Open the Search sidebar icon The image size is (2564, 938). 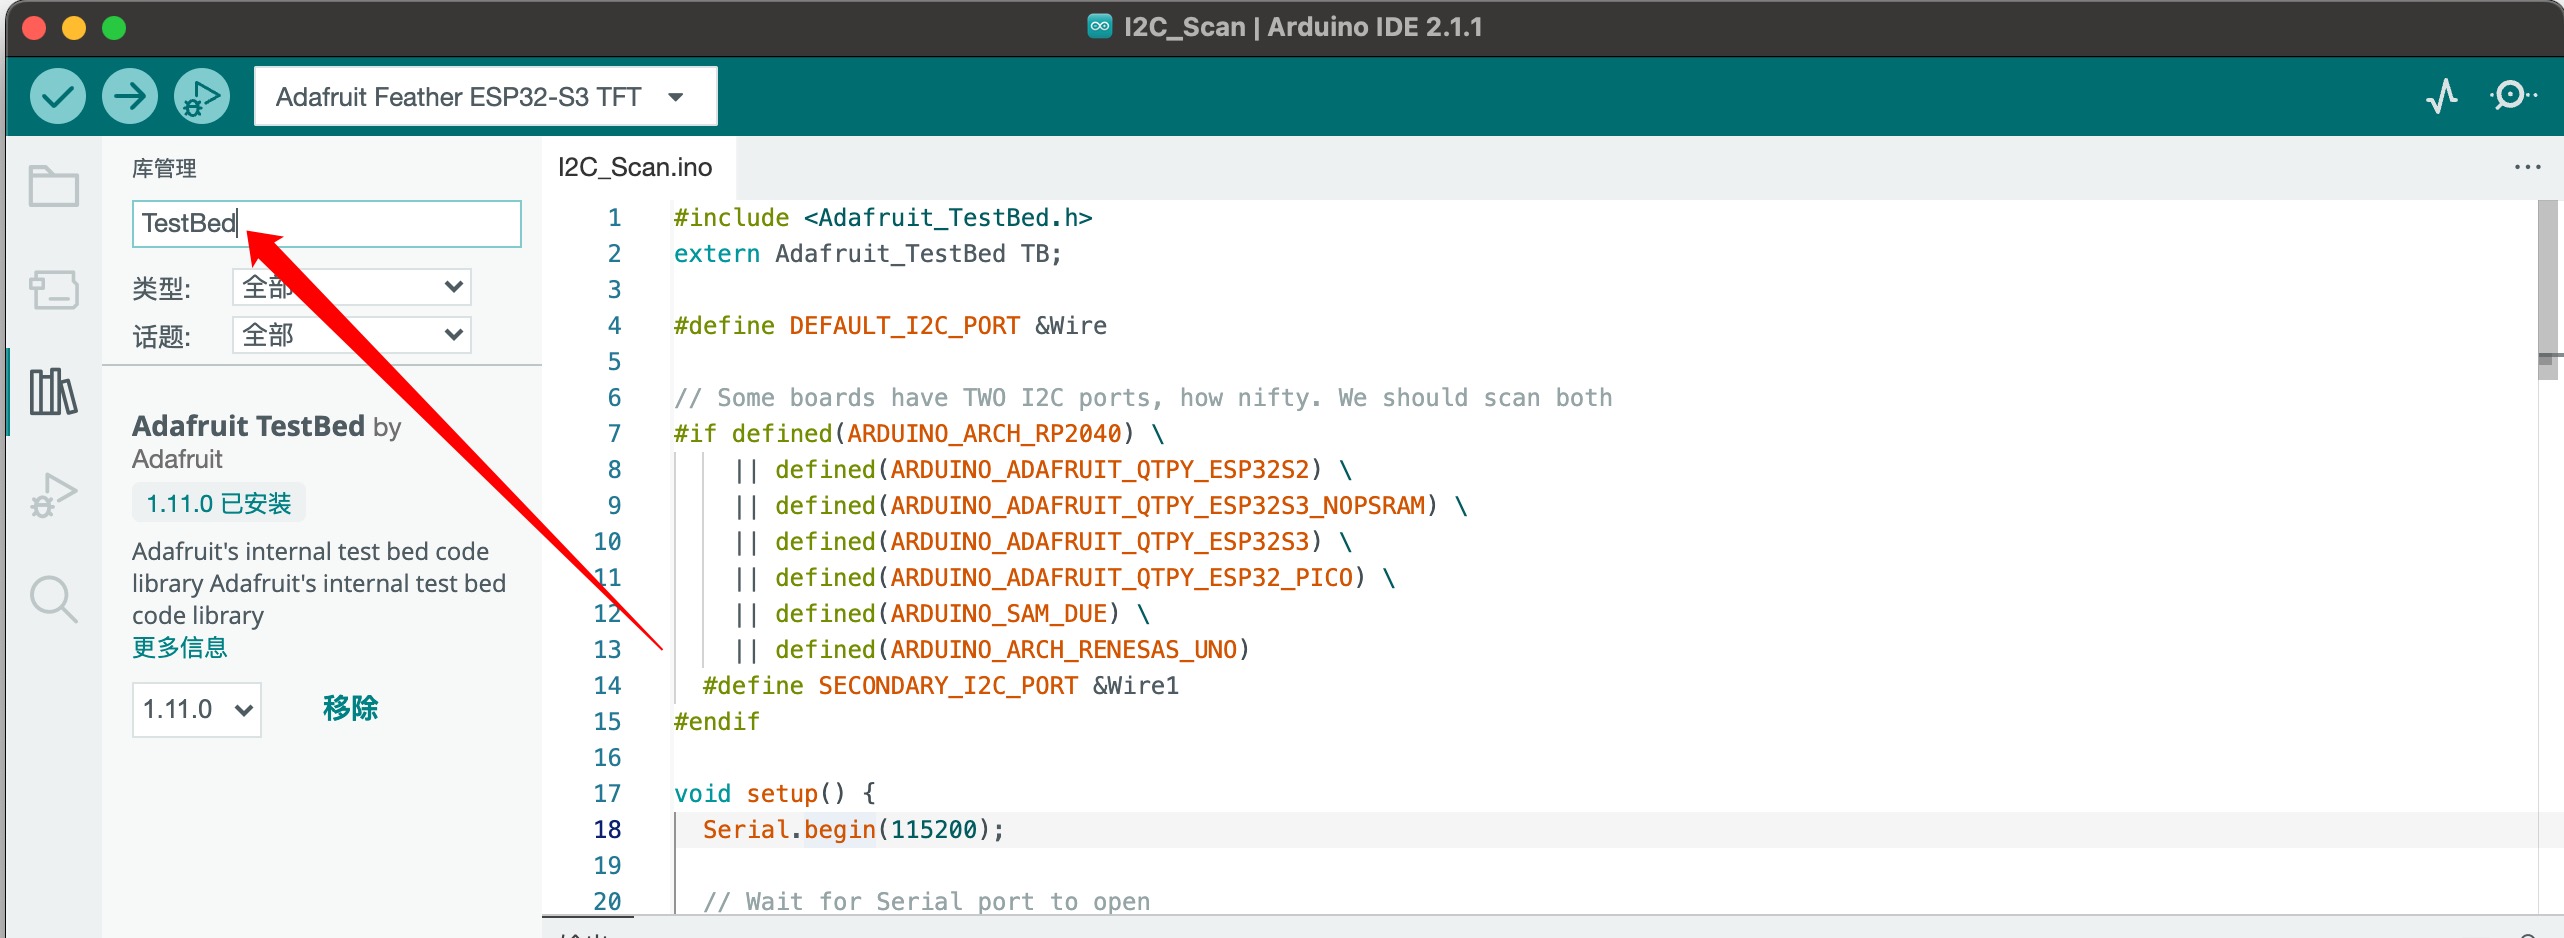[54, 600]
